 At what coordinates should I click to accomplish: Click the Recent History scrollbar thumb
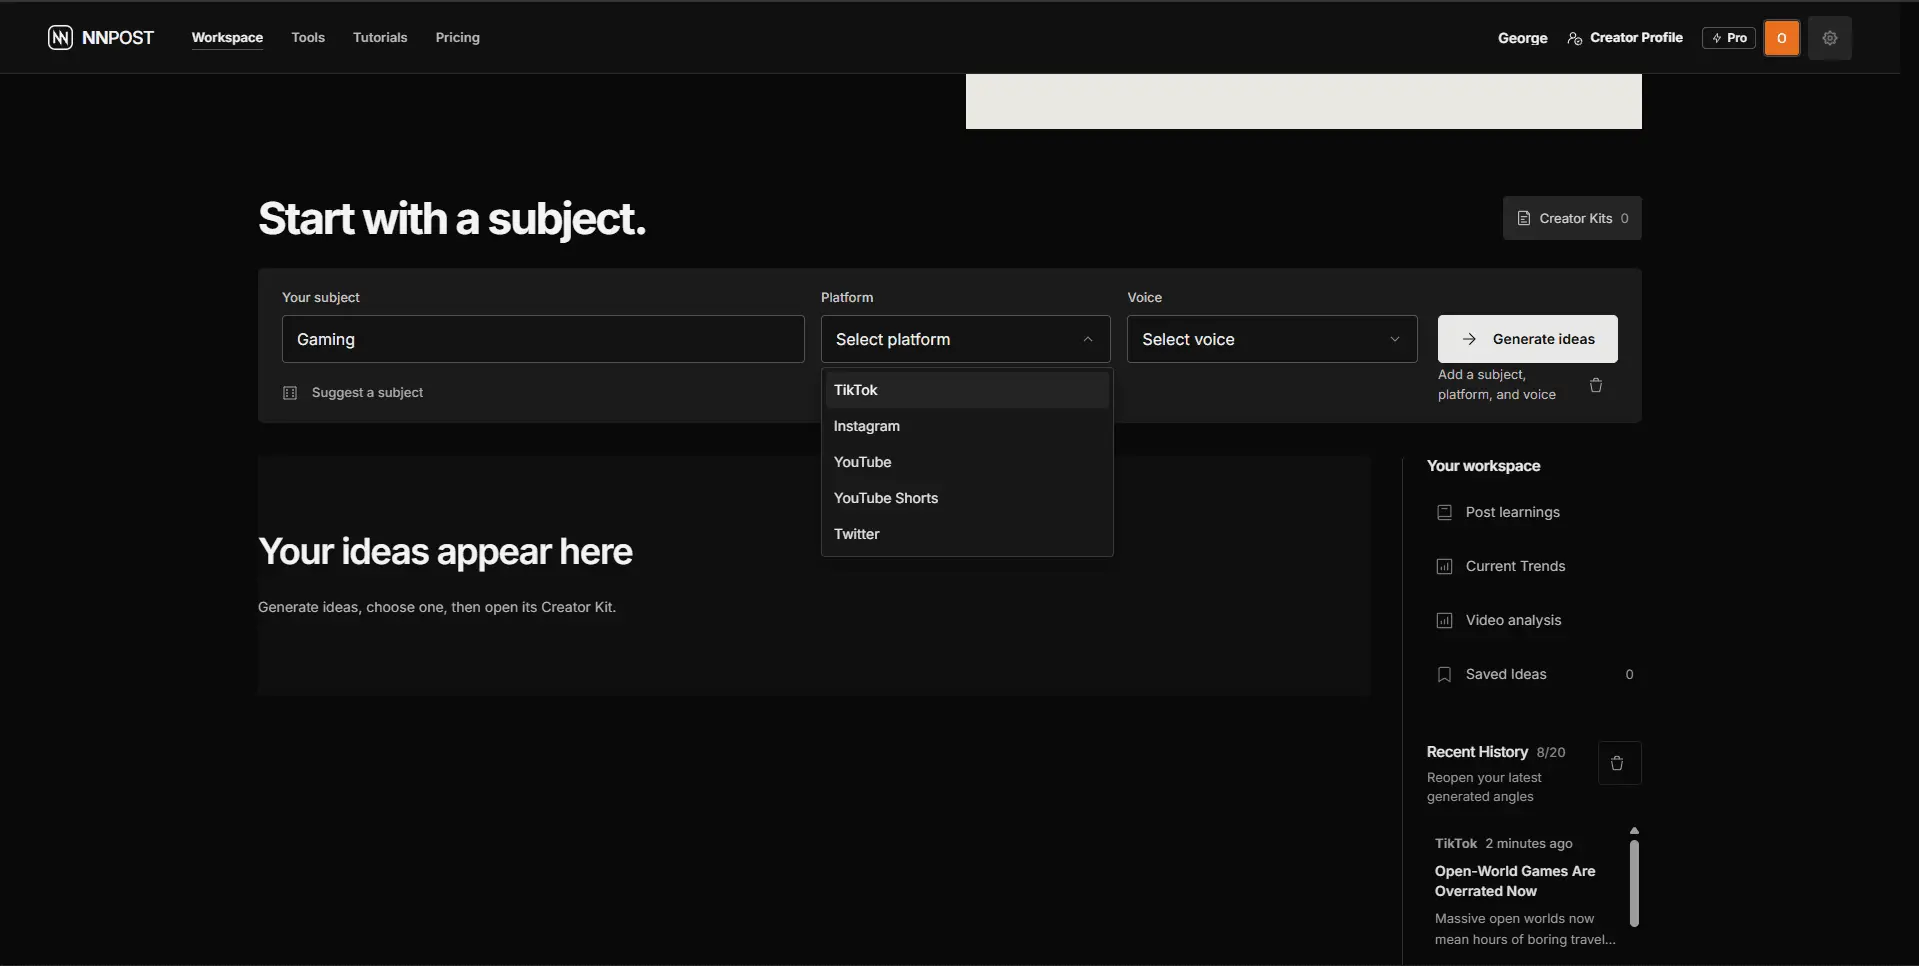click(x=1634, y=883)
